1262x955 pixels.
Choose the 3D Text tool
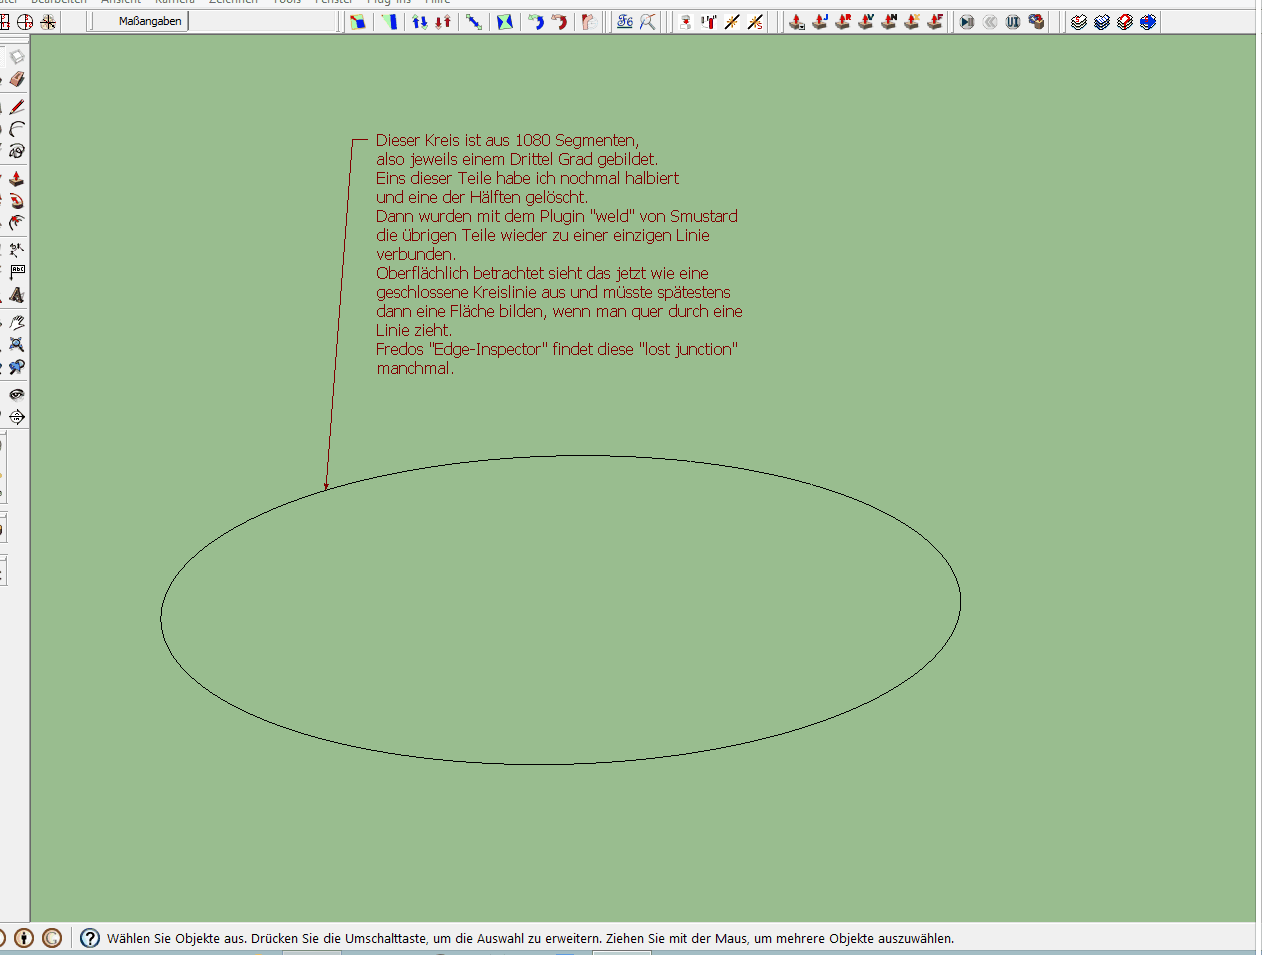point(17,295)
